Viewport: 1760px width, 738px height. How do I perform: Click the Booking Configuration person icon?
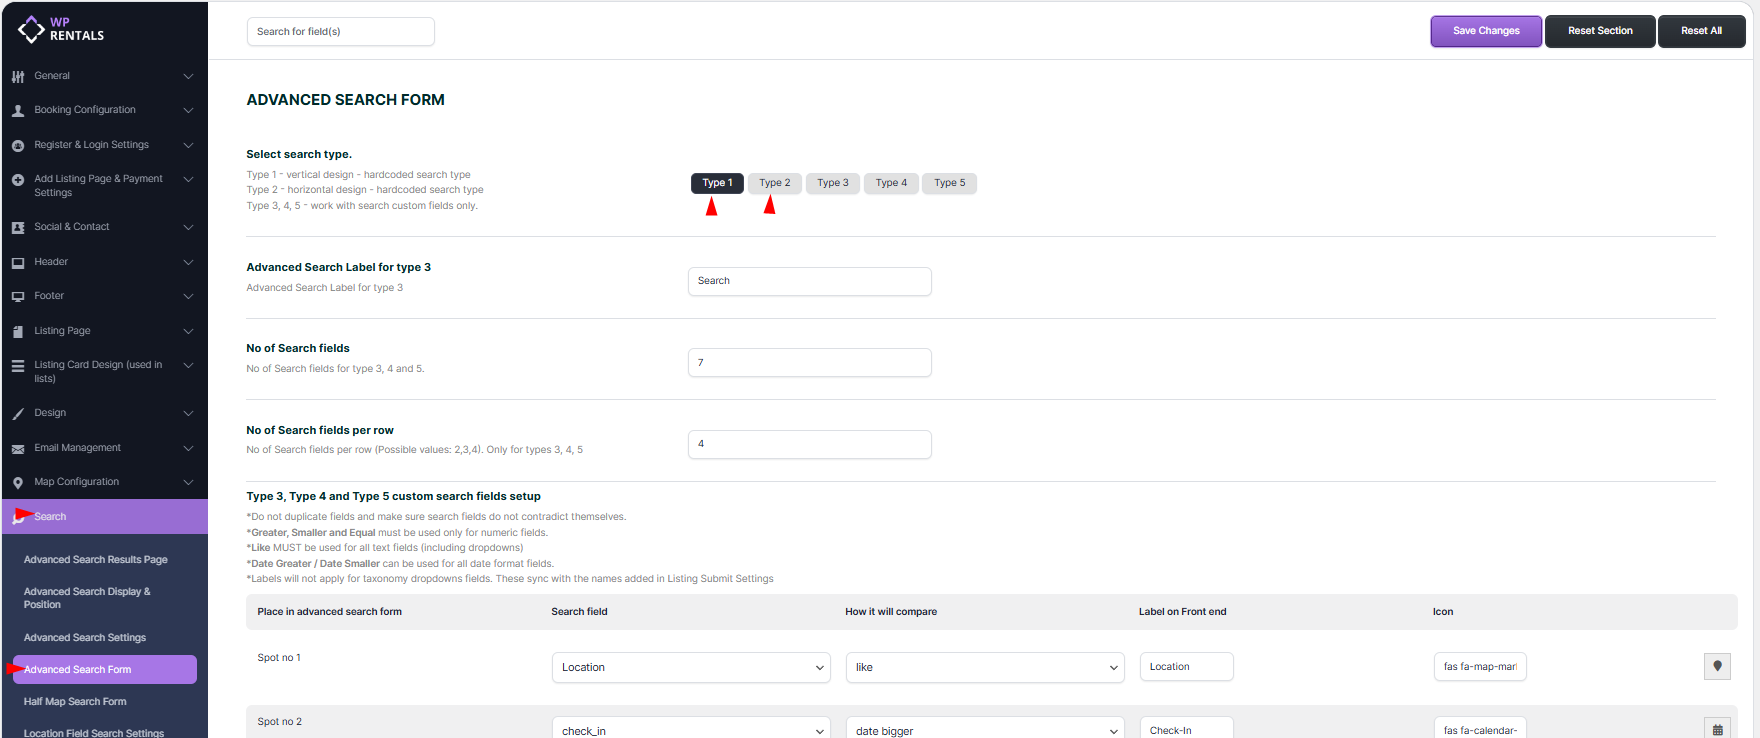(18, 111)
